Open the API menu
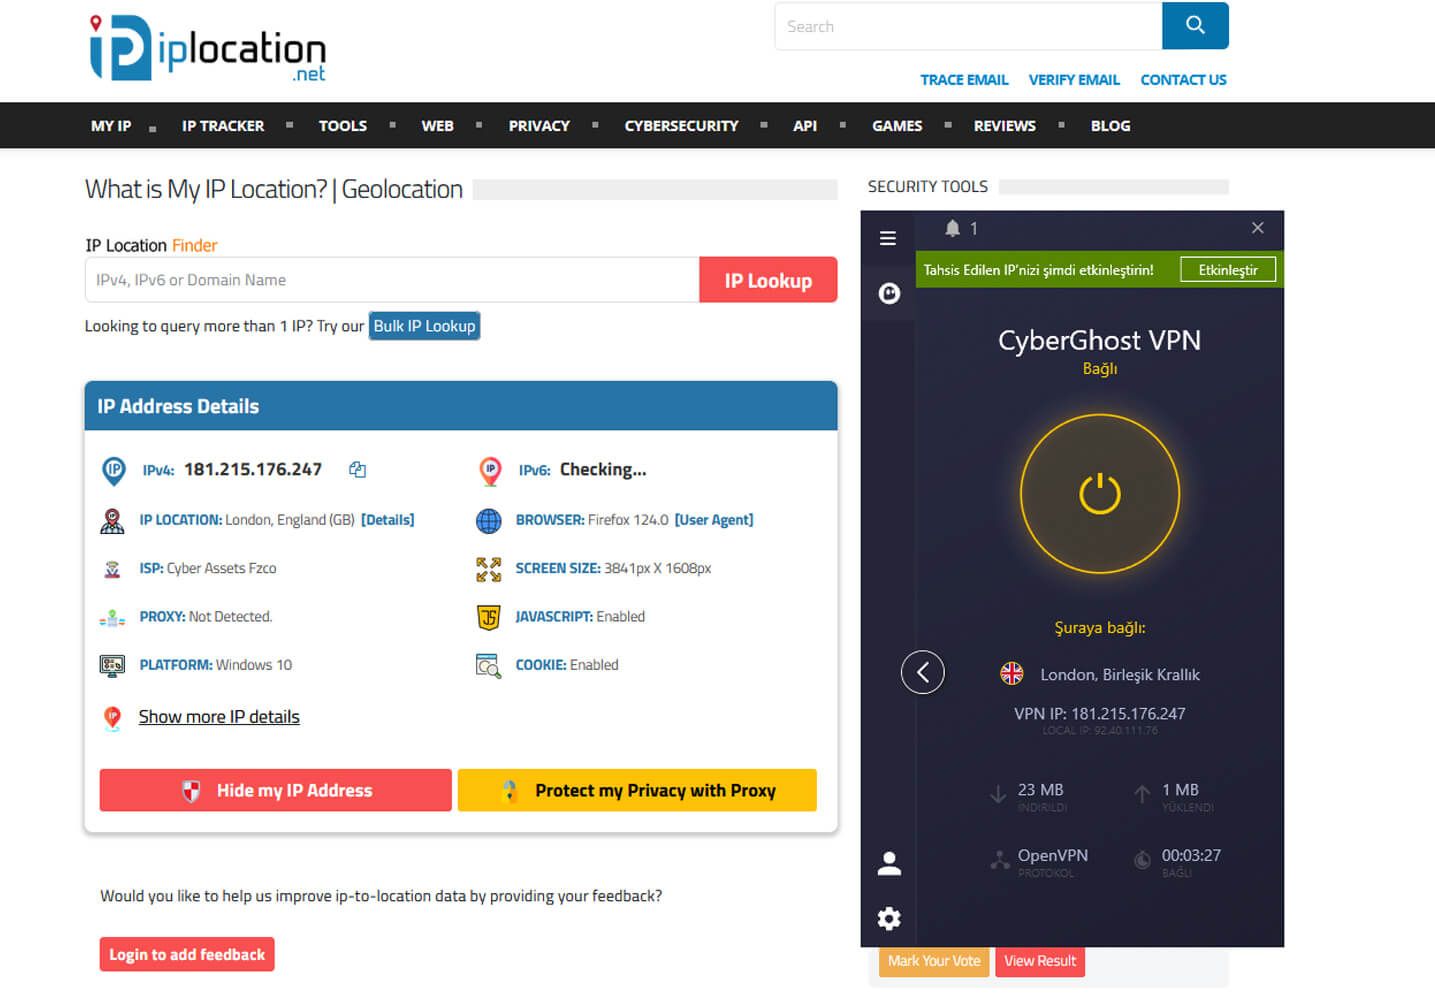1435x995 pixels. click(805, 126)
